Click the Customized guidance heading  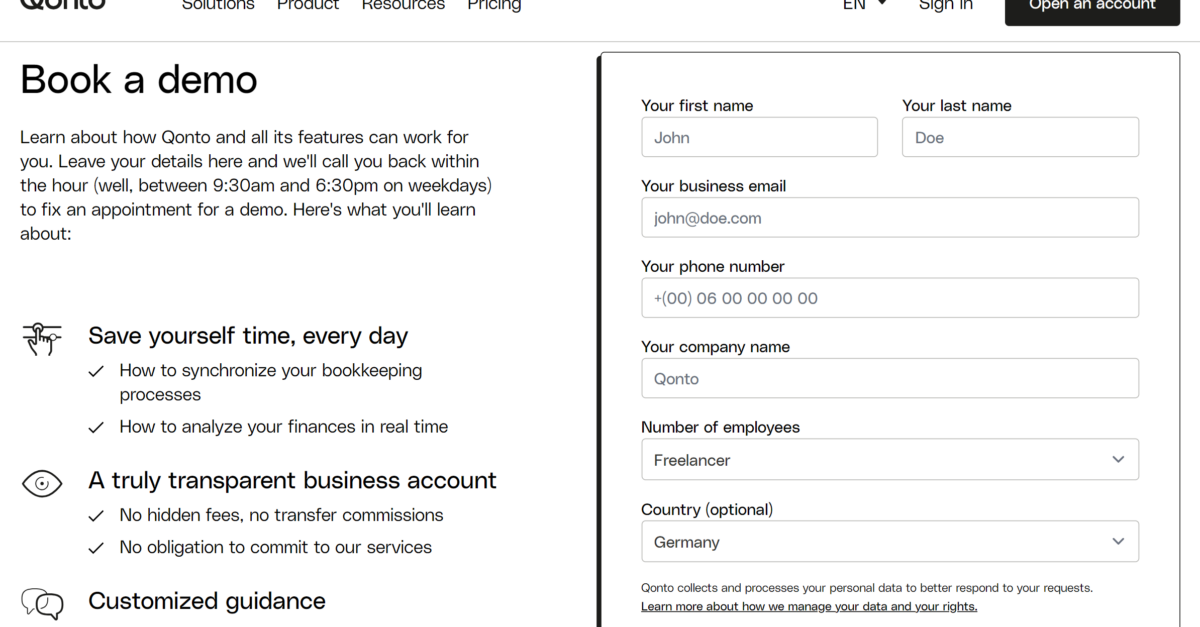(x=207, y=601)
